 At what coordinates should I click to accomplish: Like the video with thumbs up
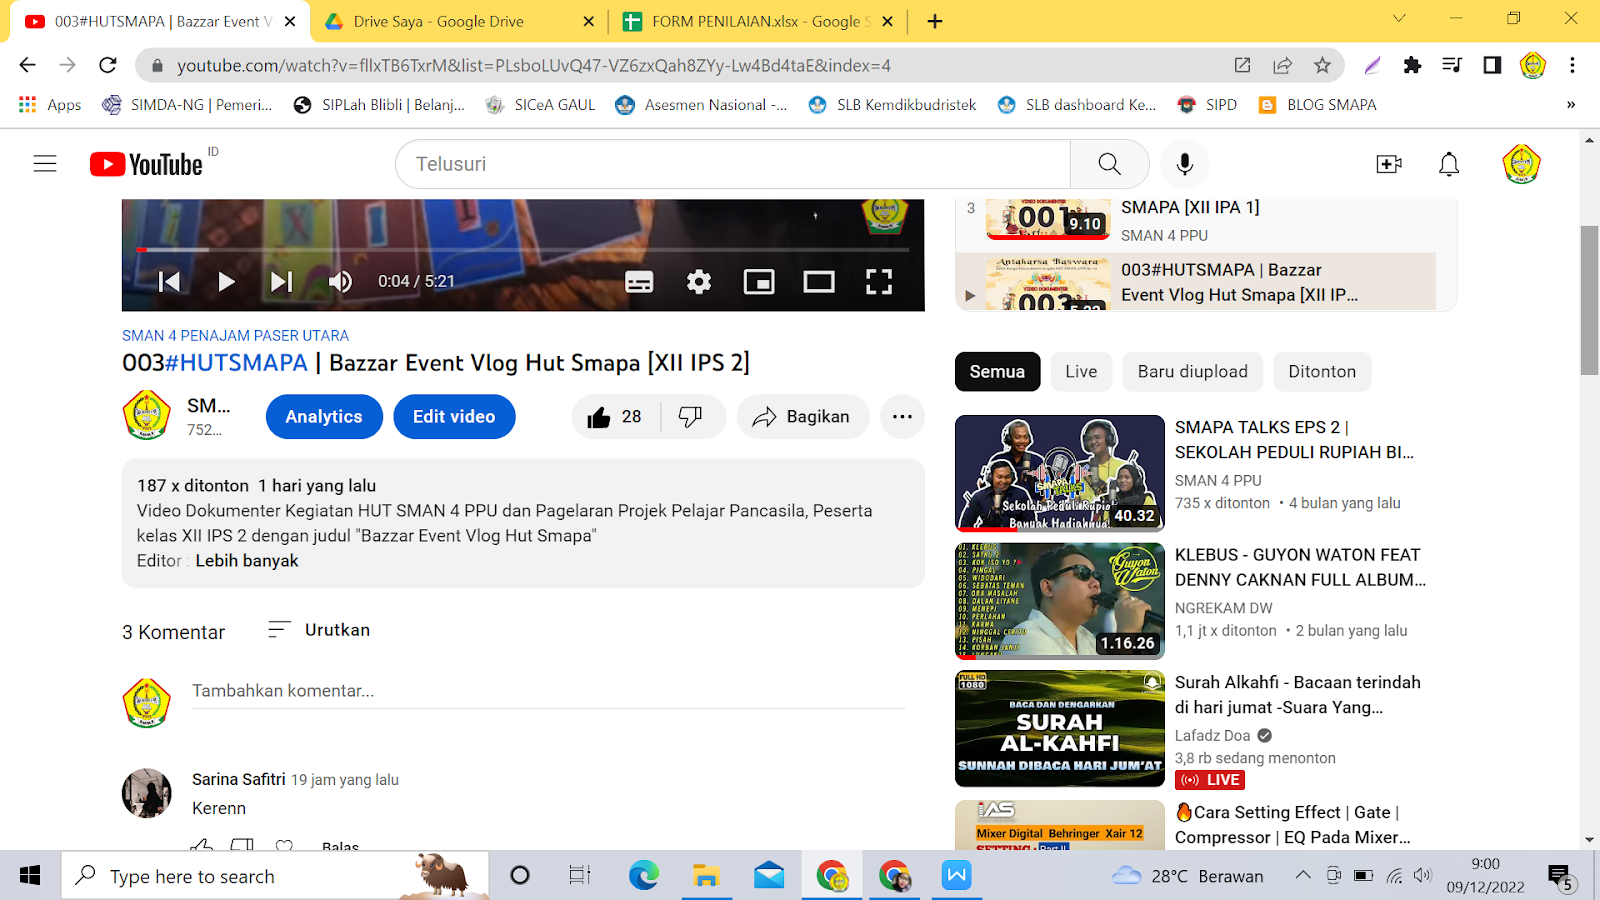point(615,417)
